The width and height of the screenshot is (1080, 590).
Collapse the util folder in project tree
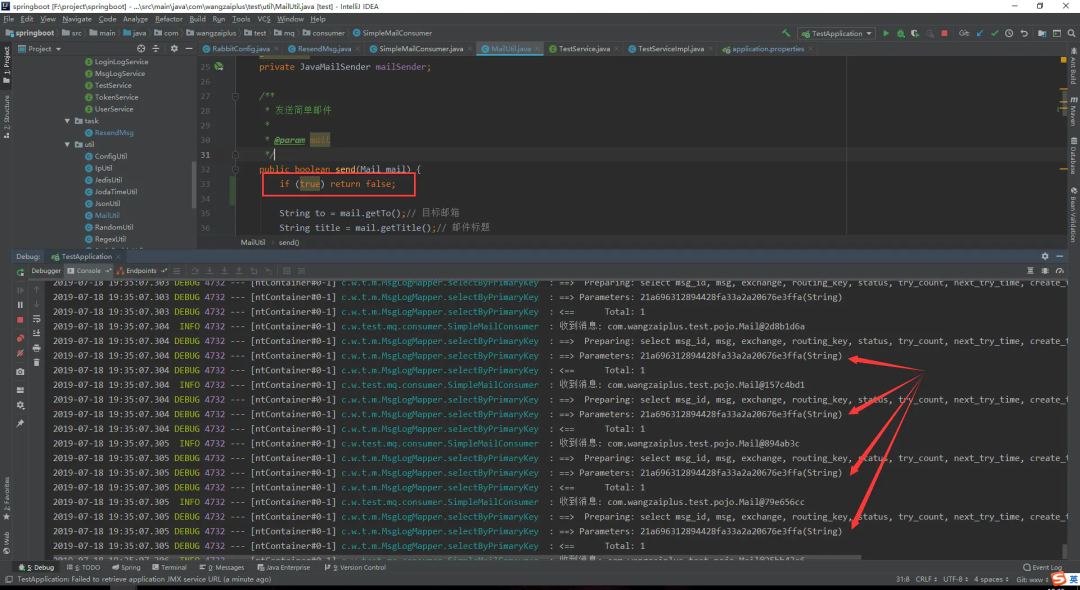pos(68,145)
